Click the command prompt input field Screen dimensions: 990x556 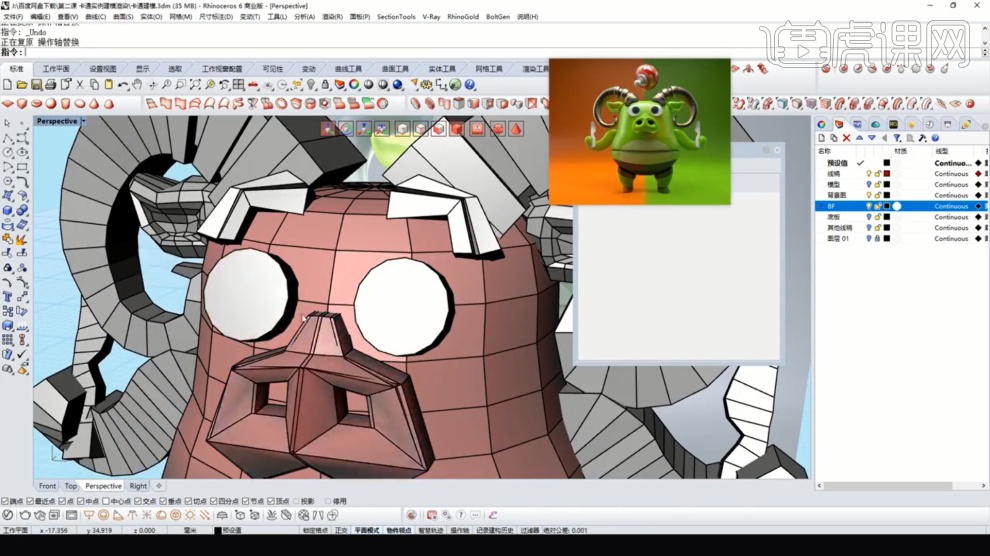[x=502, y=52]
